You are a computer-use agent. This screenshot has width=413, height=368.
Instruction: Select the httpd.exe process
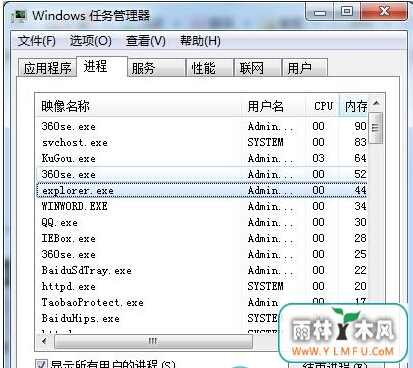(202, 286)
